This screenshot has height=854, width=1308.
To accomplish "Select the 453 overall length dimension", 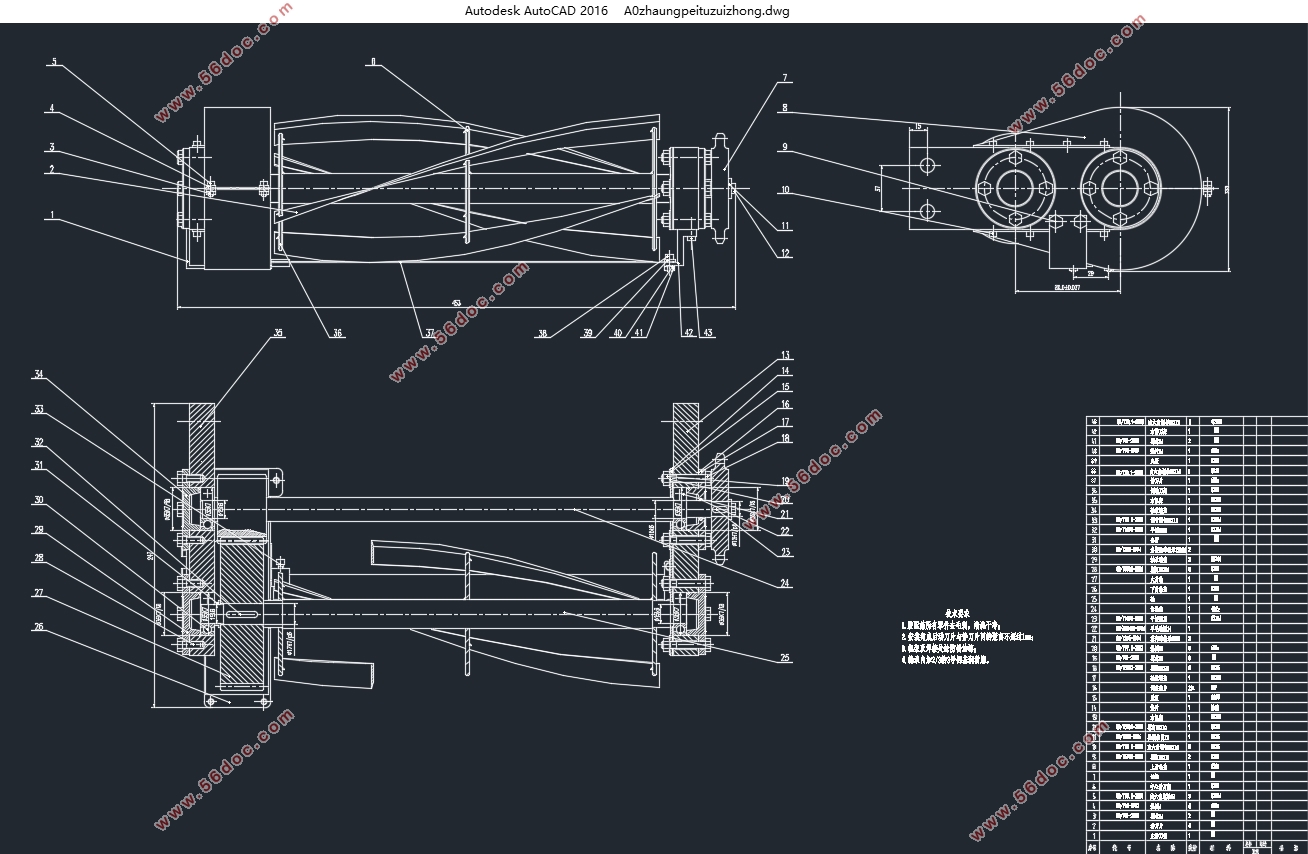I will 456,303.
